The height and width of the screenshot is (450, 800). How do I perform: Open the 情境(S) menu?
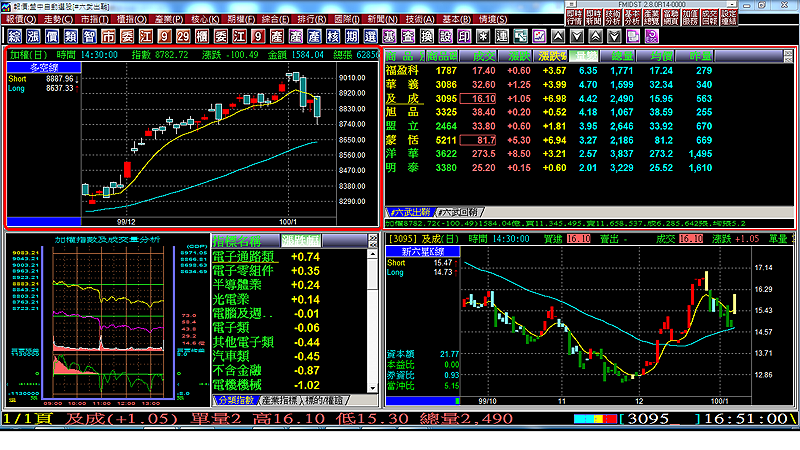tap(493, 19)
